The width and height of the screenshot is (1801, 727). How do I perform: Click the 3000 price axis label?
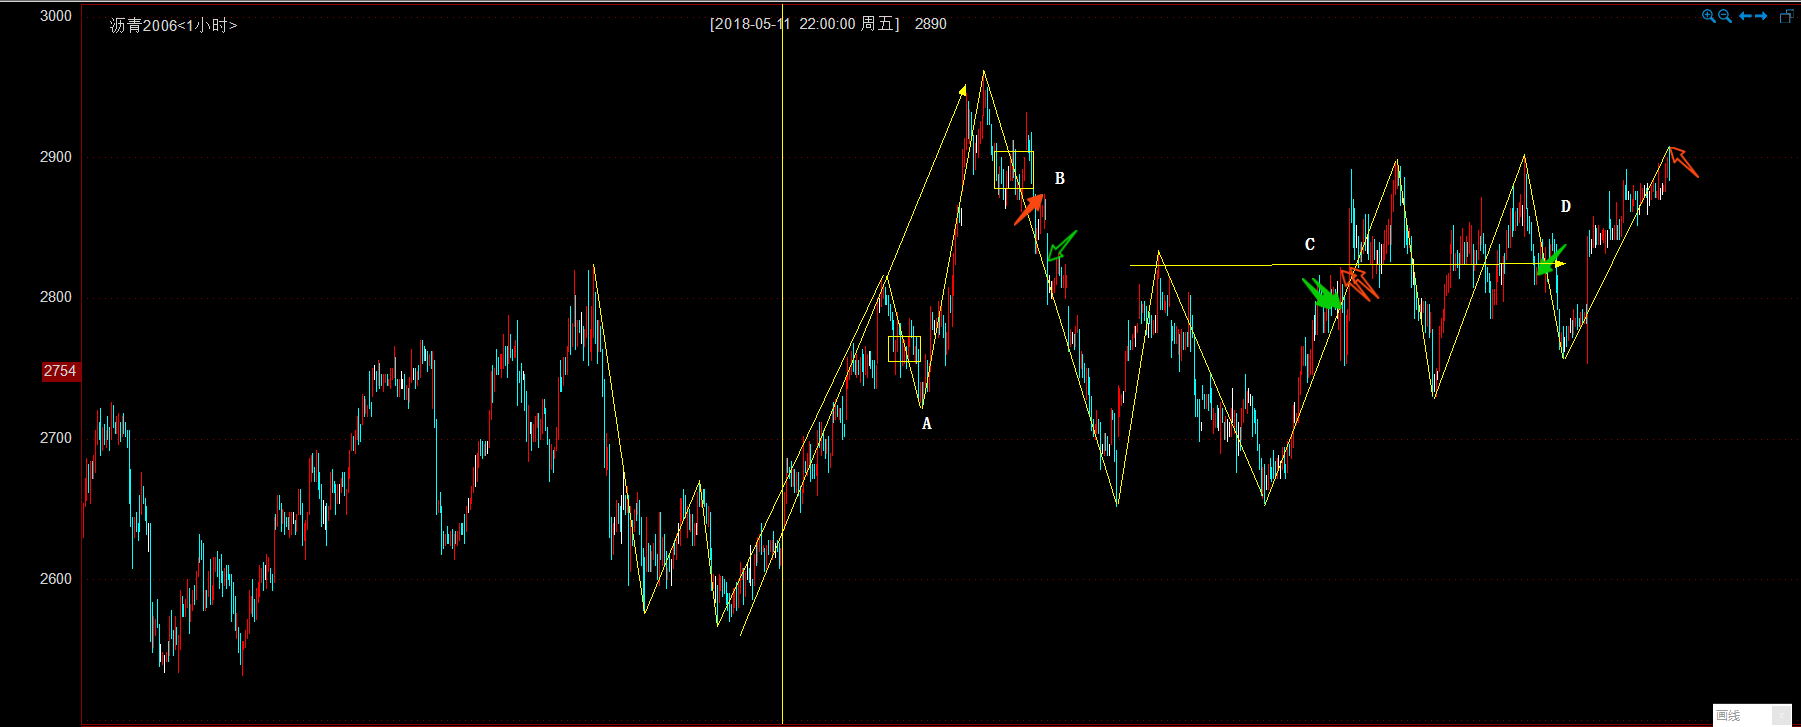click(56, 16)
